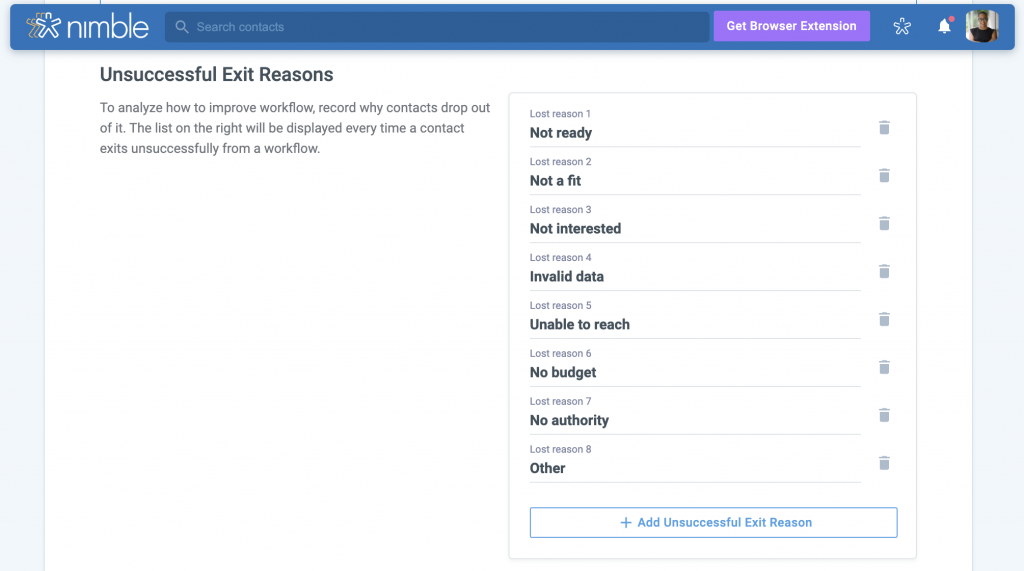Image resolution: width=1024 pixels, height=571 pixels.
Task: Select the 'Invalid data' text field
Action: coord(694,277)
